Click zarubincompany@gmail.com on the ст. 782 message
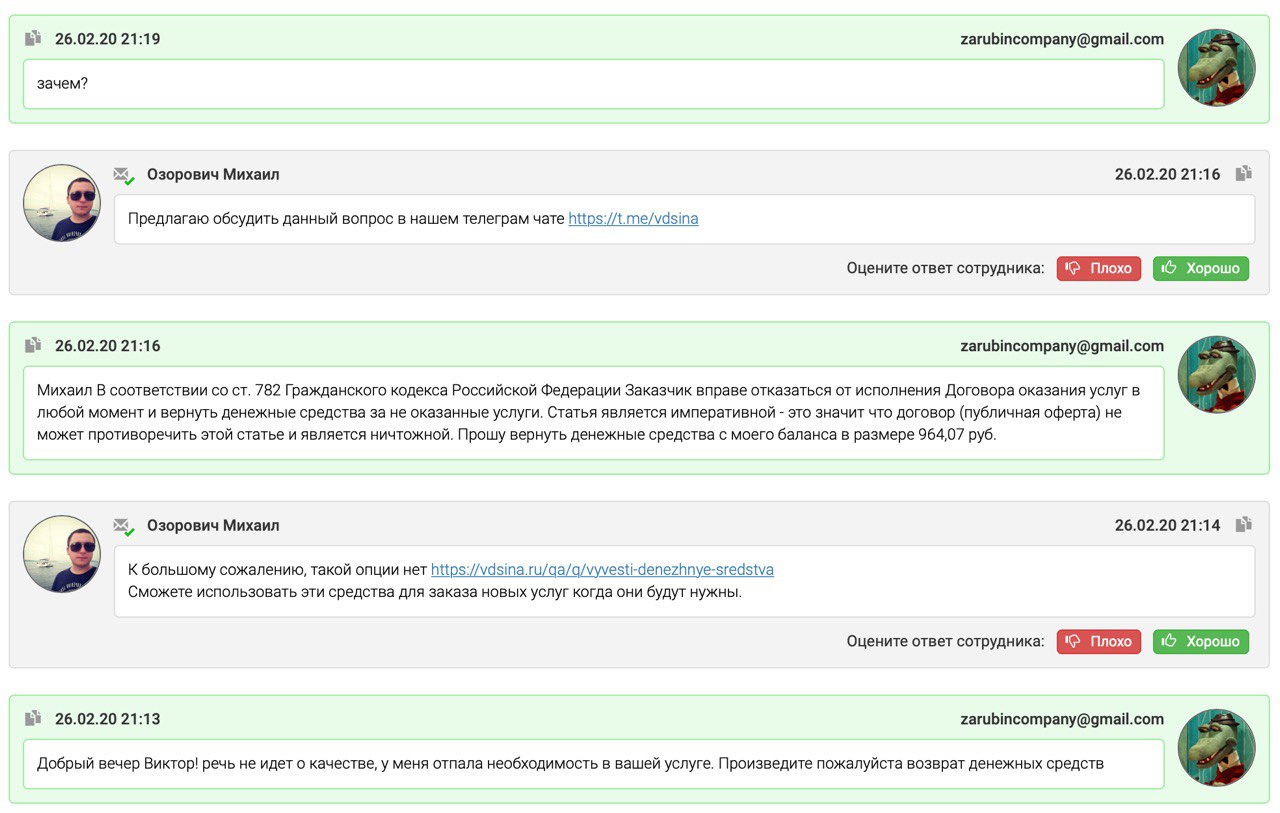This screenshot has width=1280, height=813. click(x=1062, y=346)
